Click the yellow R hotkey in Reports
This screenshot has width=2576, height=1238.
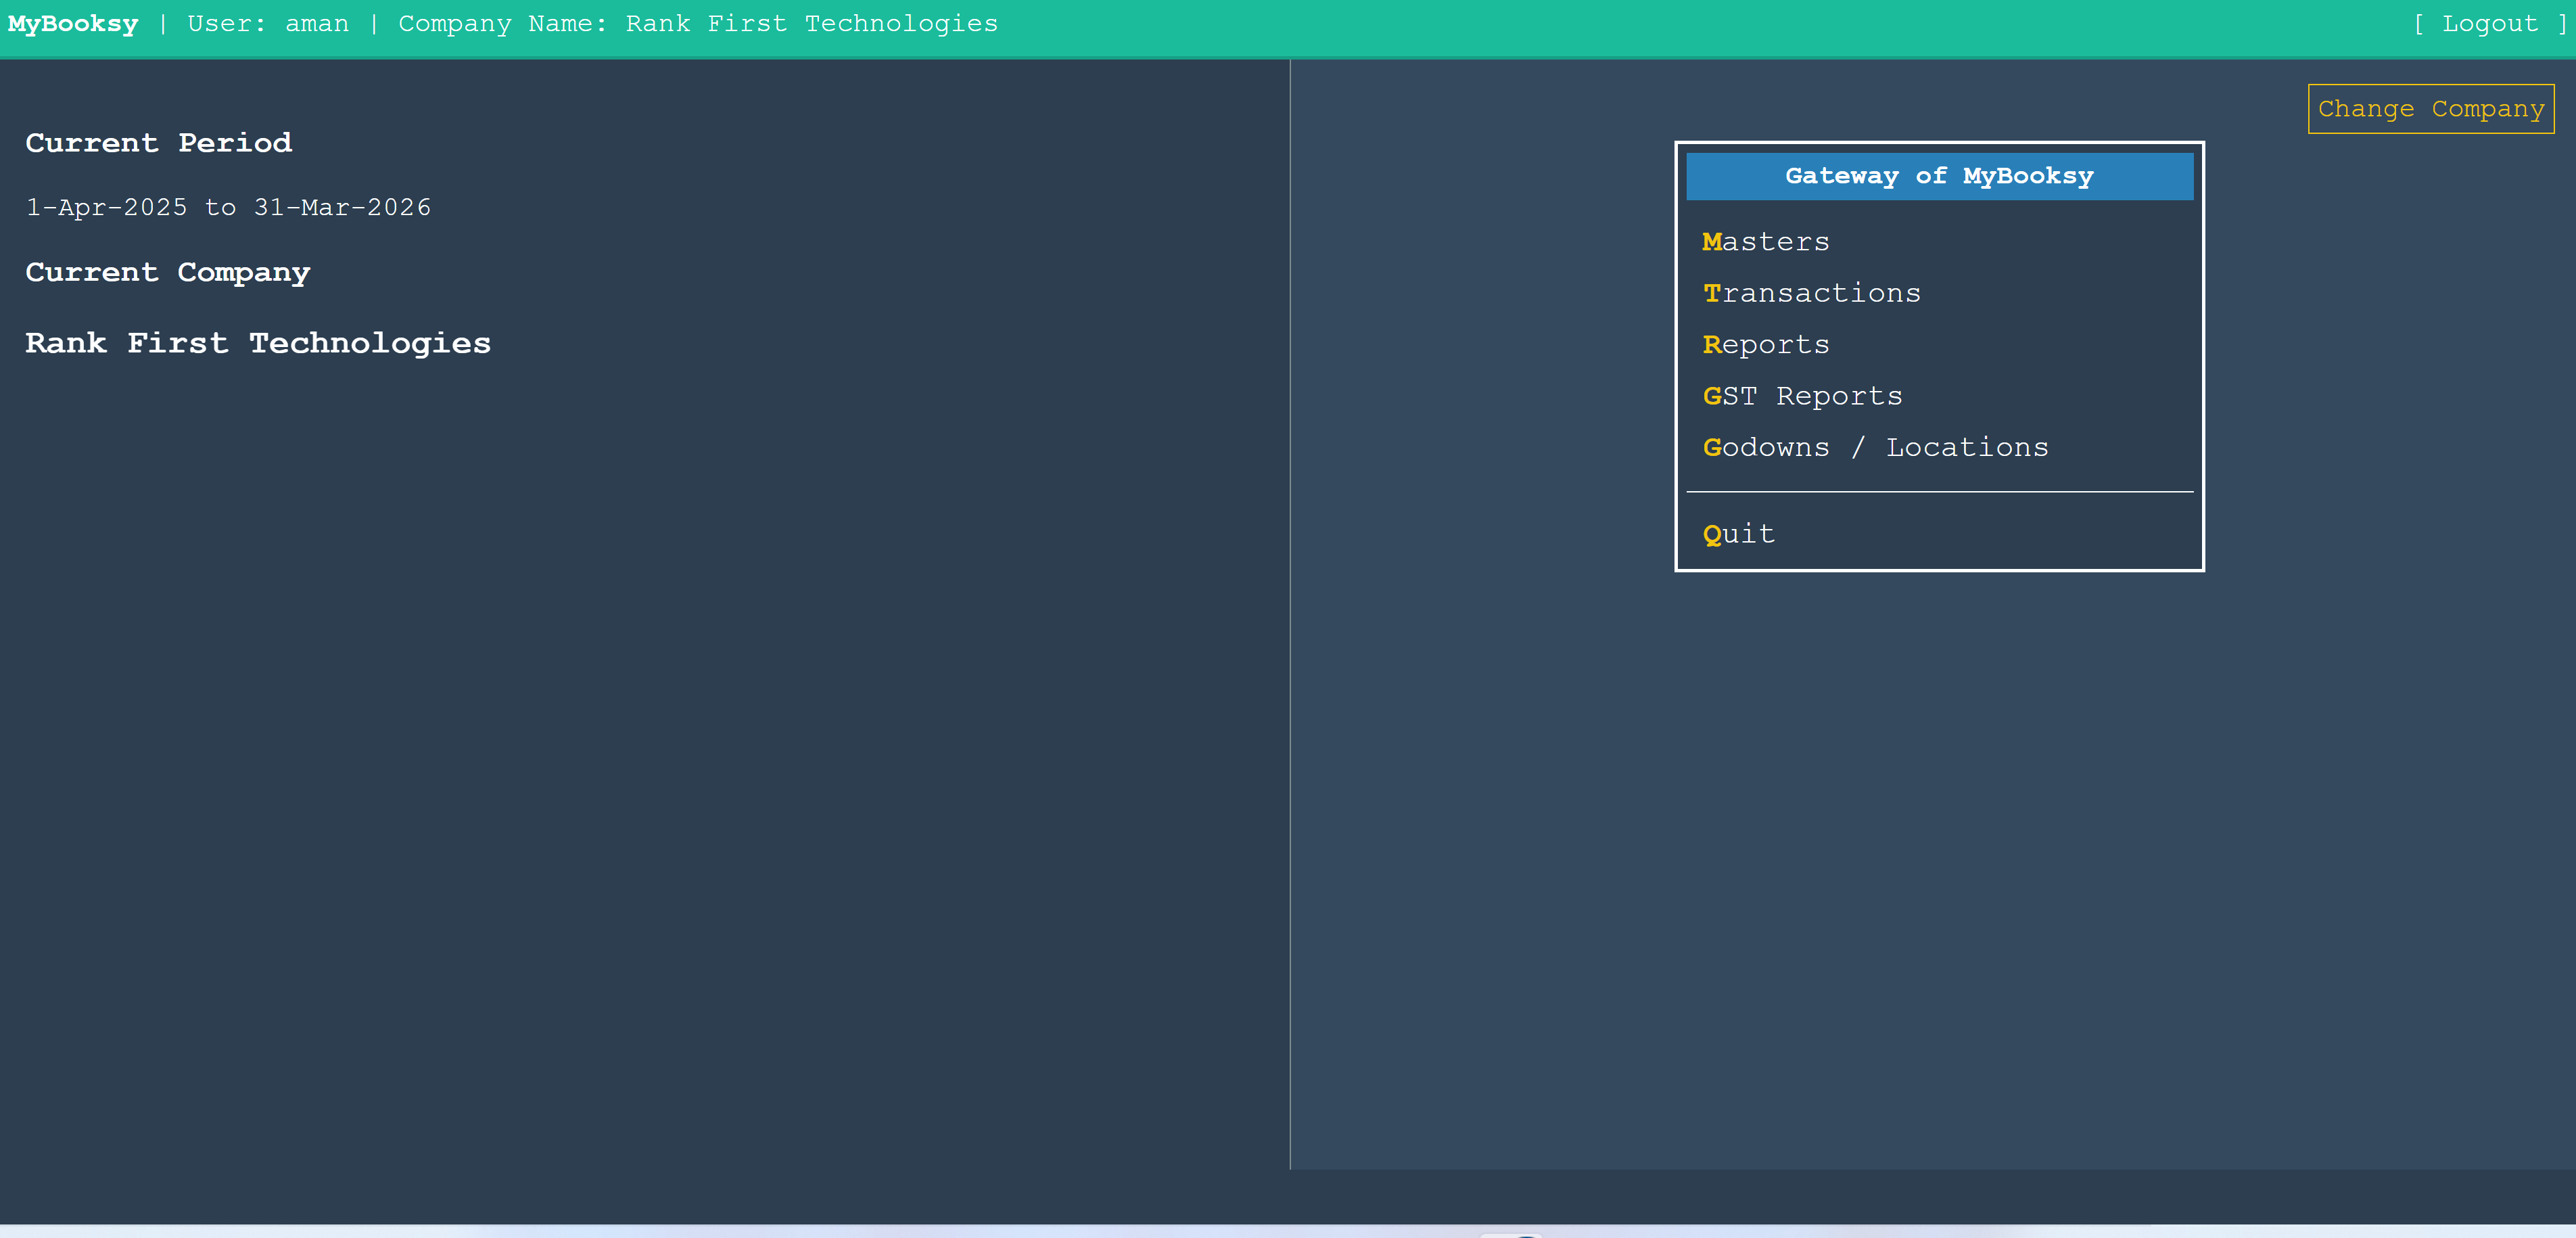click(1714, 344)
